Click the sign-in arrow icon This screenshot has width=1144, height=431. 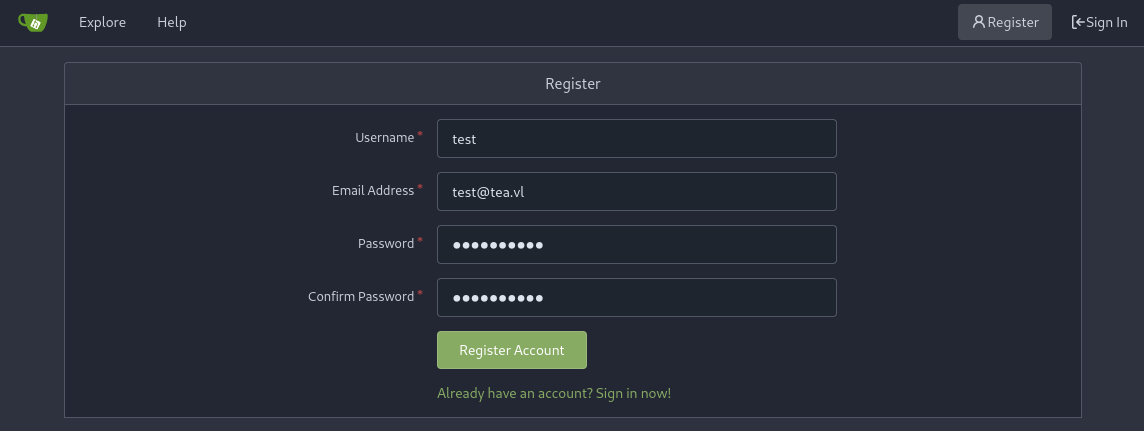(1078, 23)
